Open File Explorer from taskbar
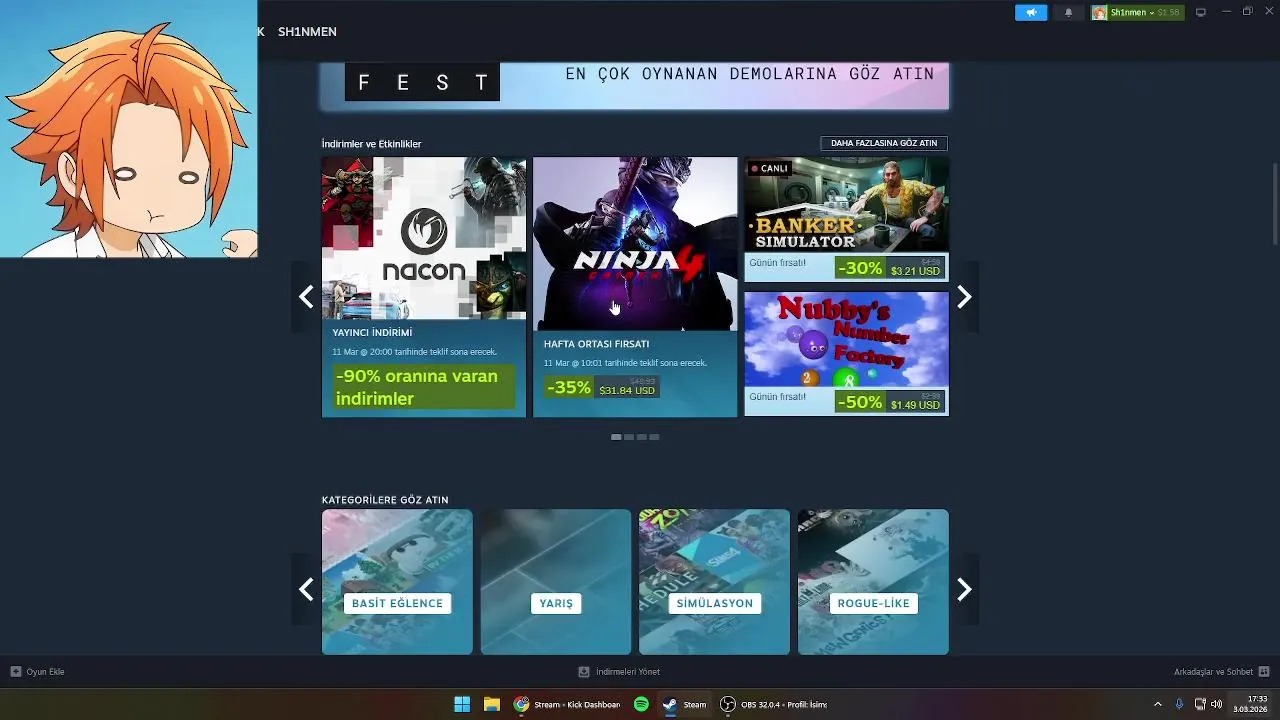The image size is (1280, 720). point(492,704)
